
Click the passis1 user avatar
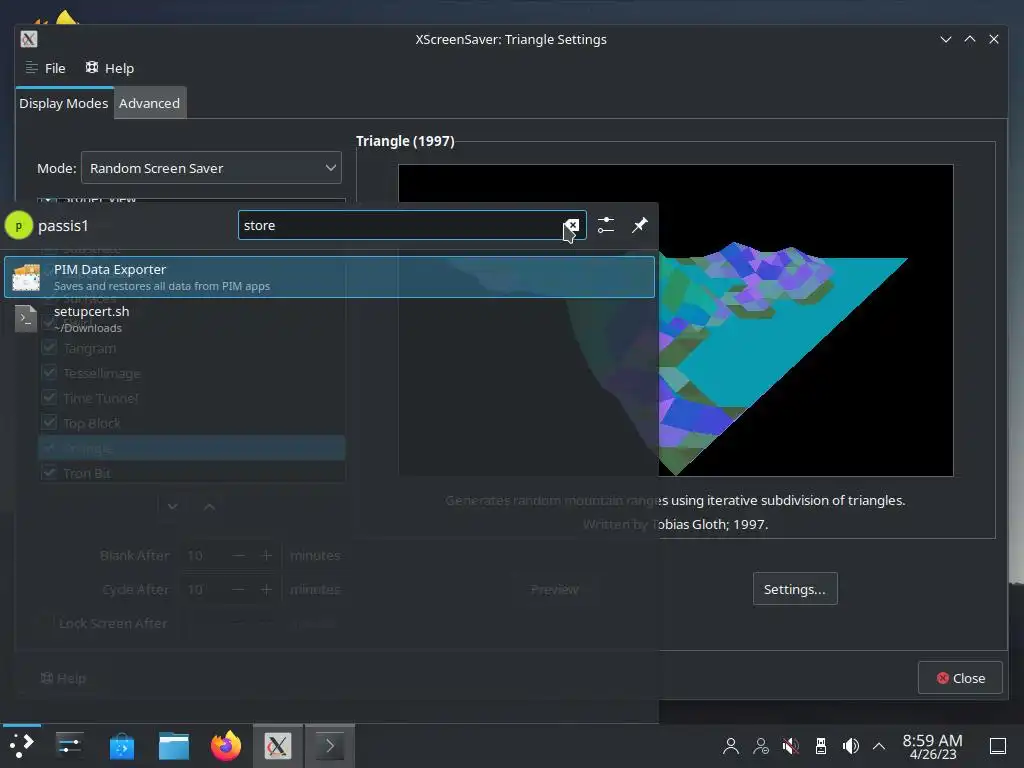pos(18,225)
